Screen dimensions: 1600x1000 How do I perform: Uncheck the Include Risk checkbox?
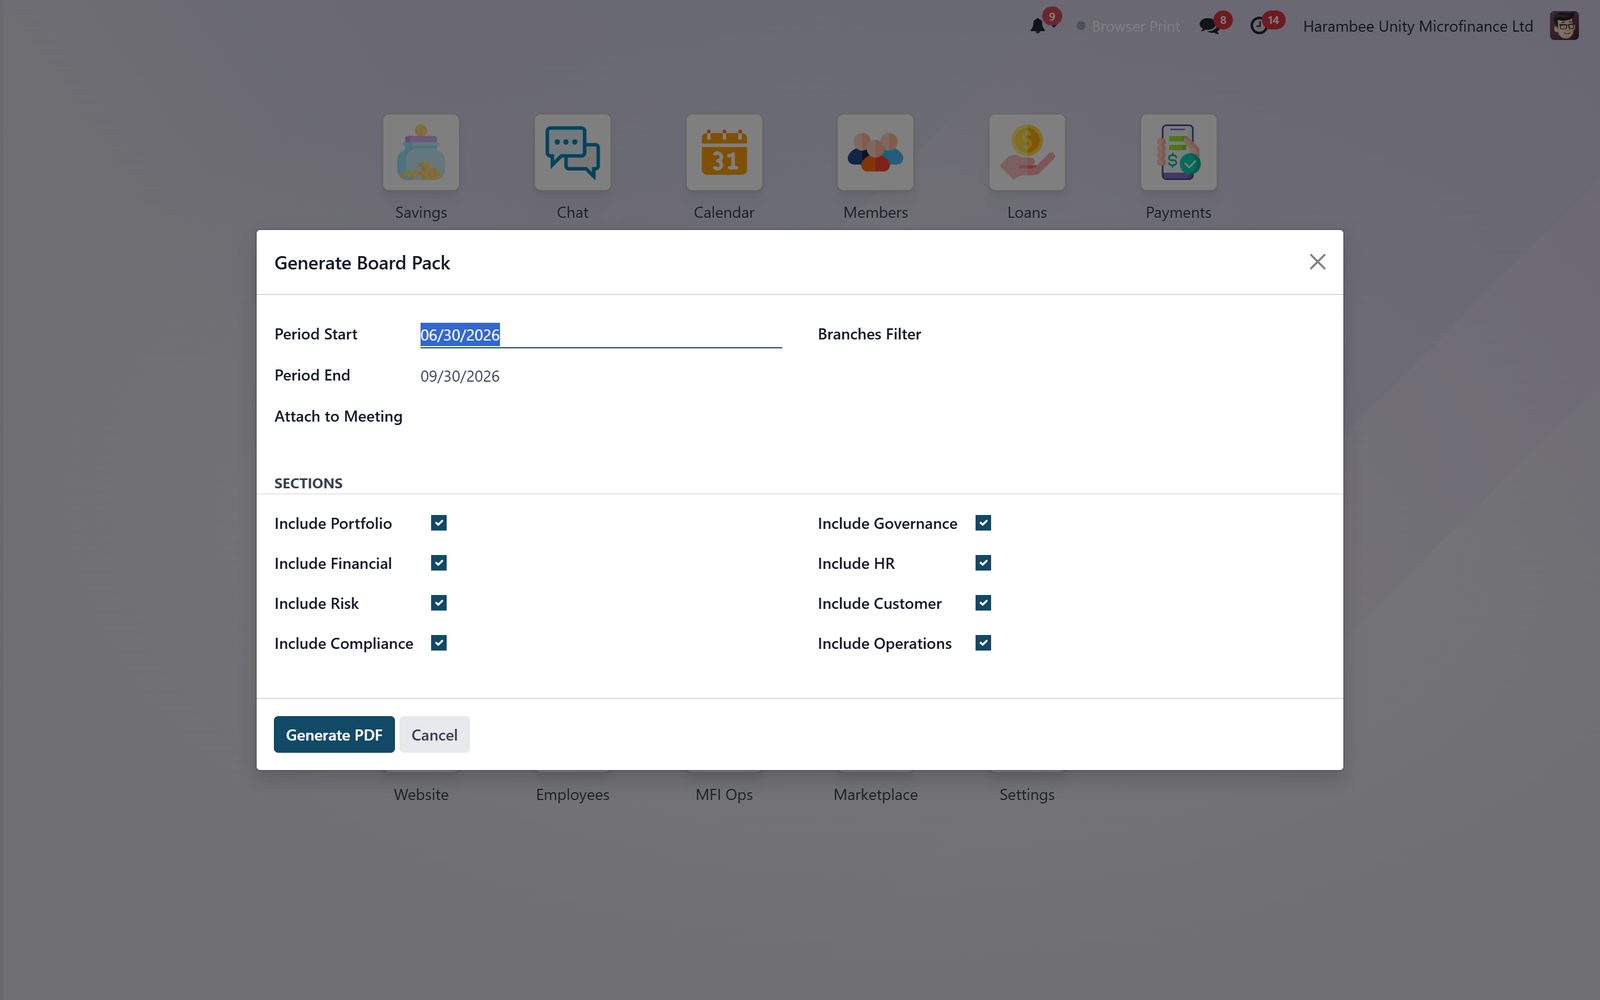[439, 603]
